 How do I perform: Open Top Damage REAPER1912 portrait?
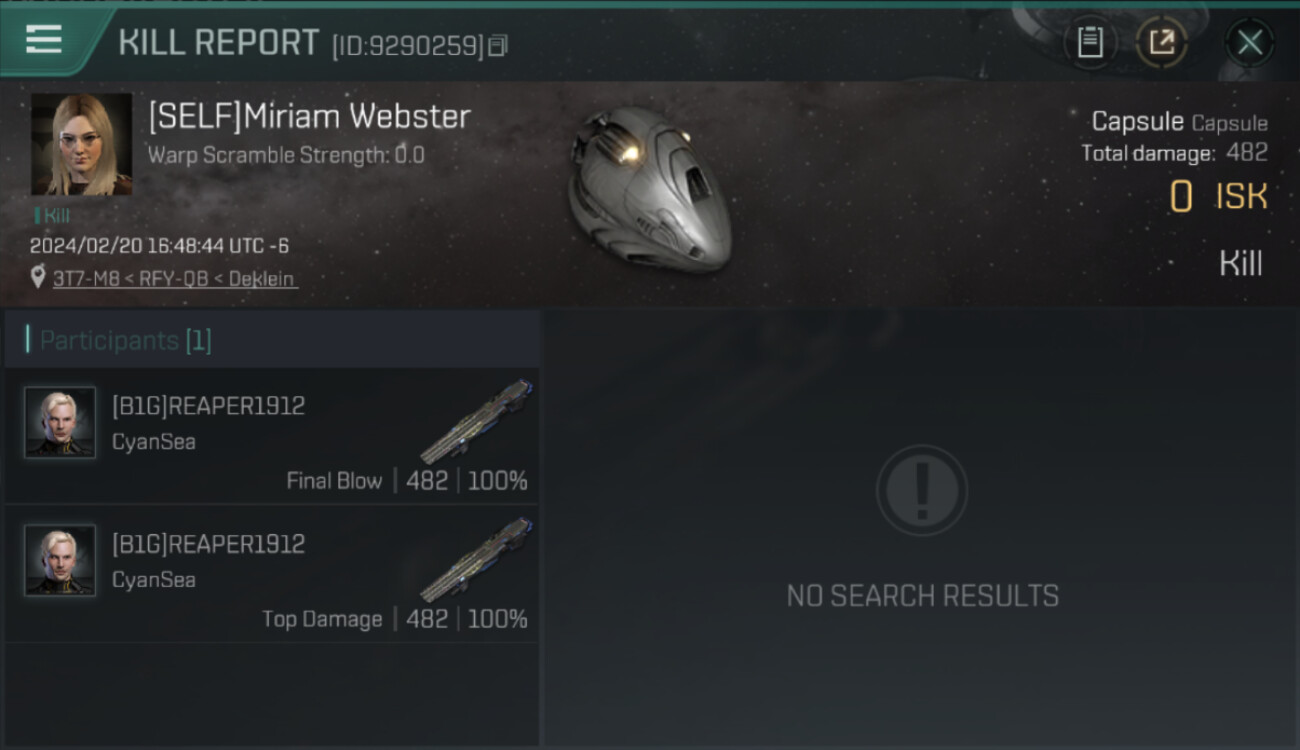click(60, 561)
